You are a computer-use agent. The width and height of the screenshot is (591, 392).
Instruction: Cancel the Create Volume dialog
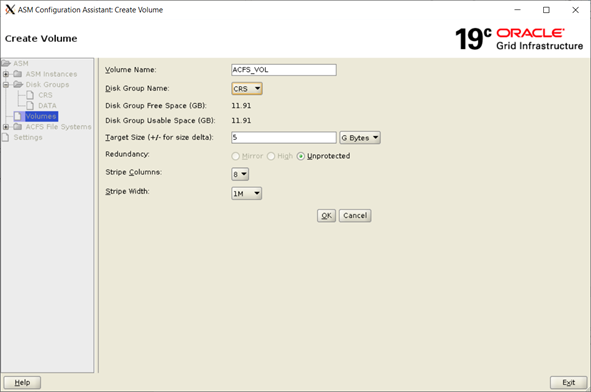pos(355,216)
